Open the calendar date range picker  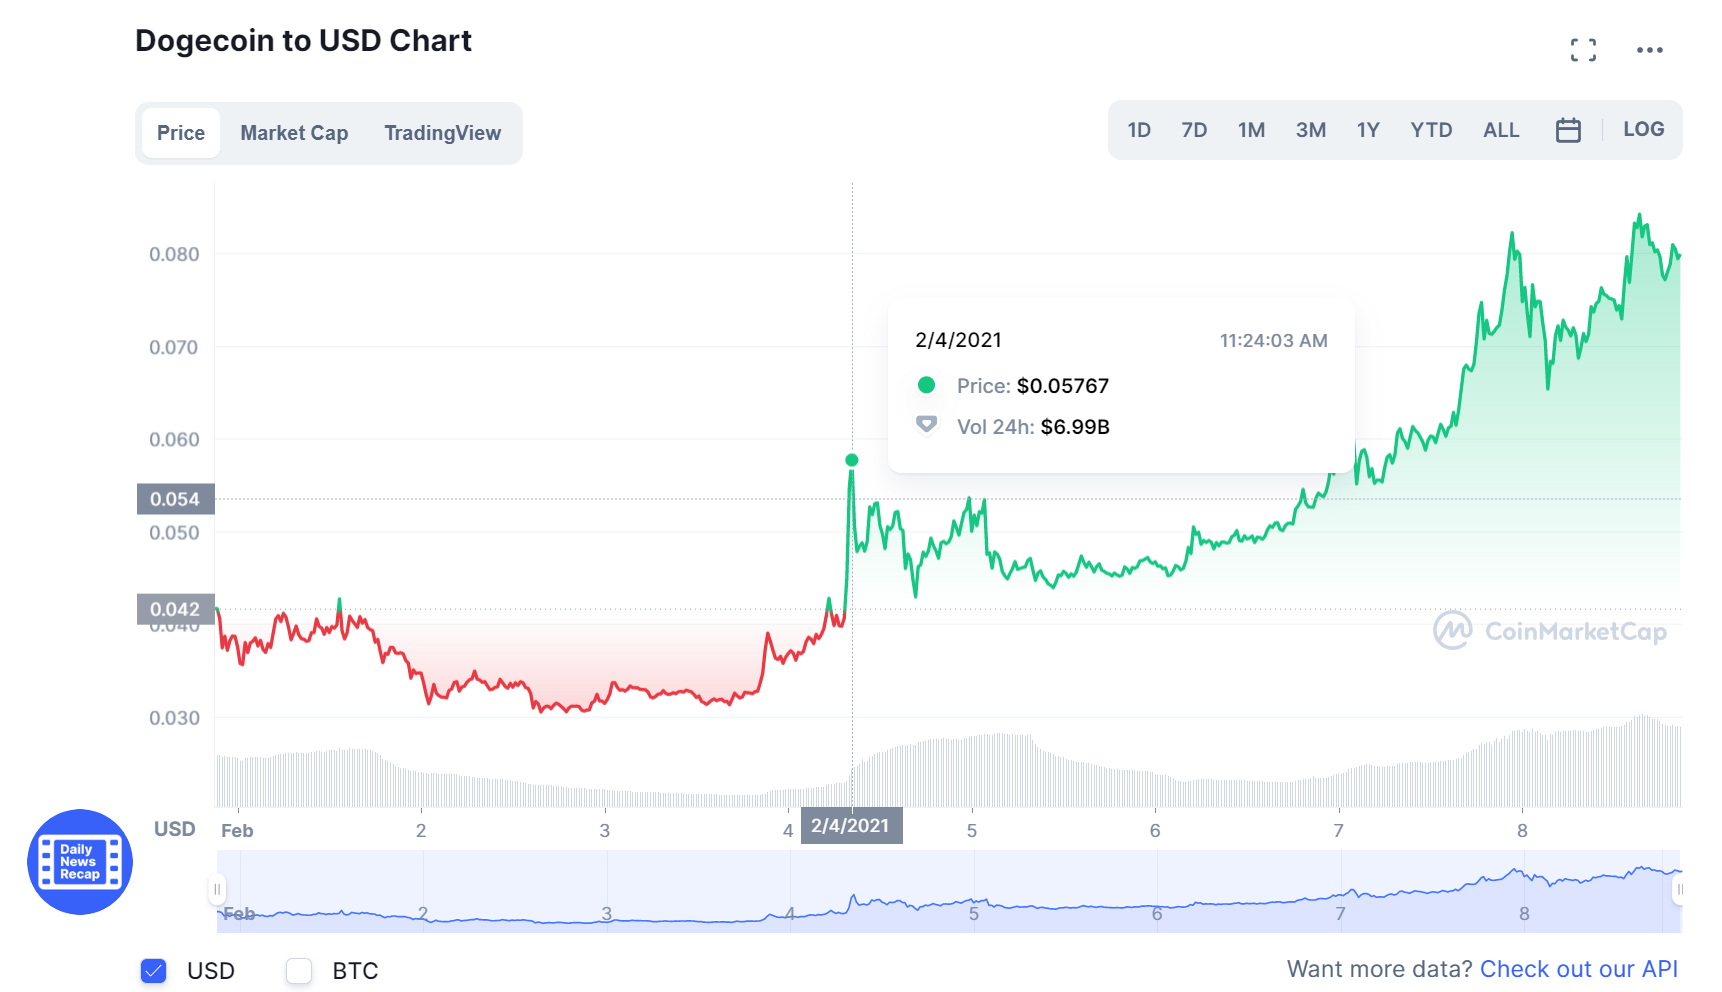1568,130
